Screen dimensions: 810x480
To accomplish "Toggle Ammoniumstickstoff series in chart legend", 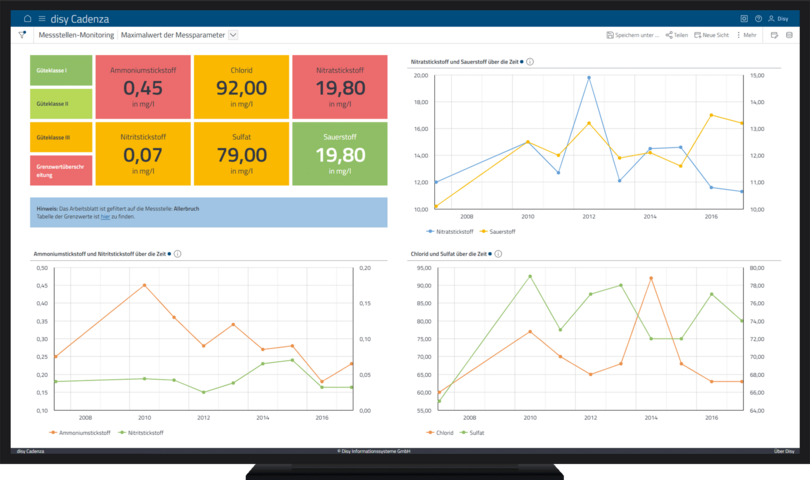I will (x=80, y=432).
